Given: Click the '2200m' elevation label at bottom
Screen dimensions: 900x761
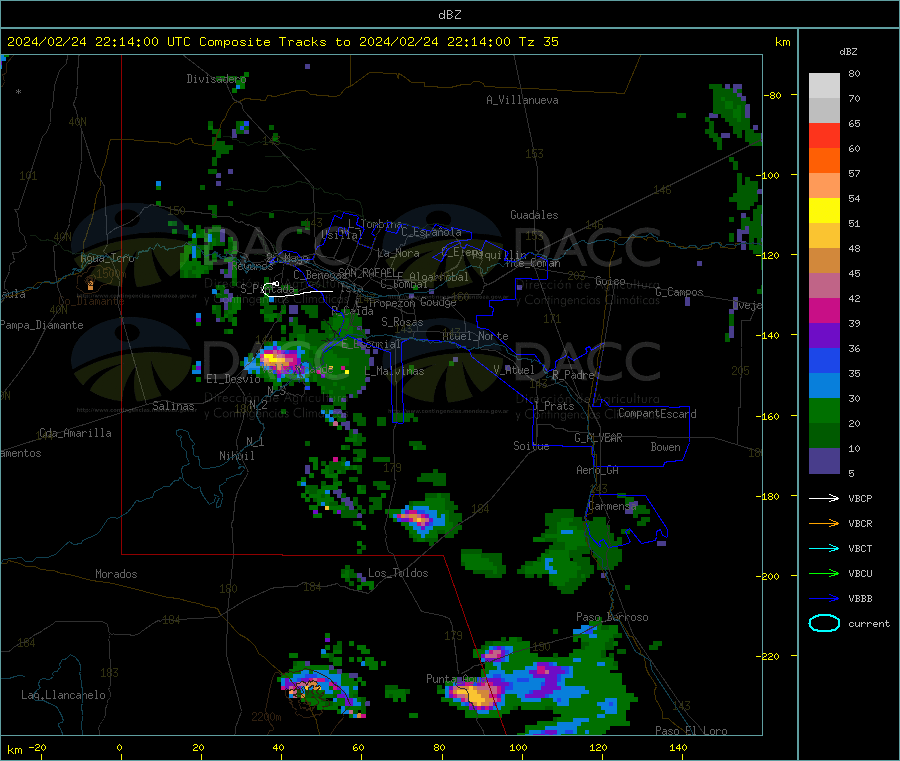Looking at the screenshot, I should coord(266,717).
